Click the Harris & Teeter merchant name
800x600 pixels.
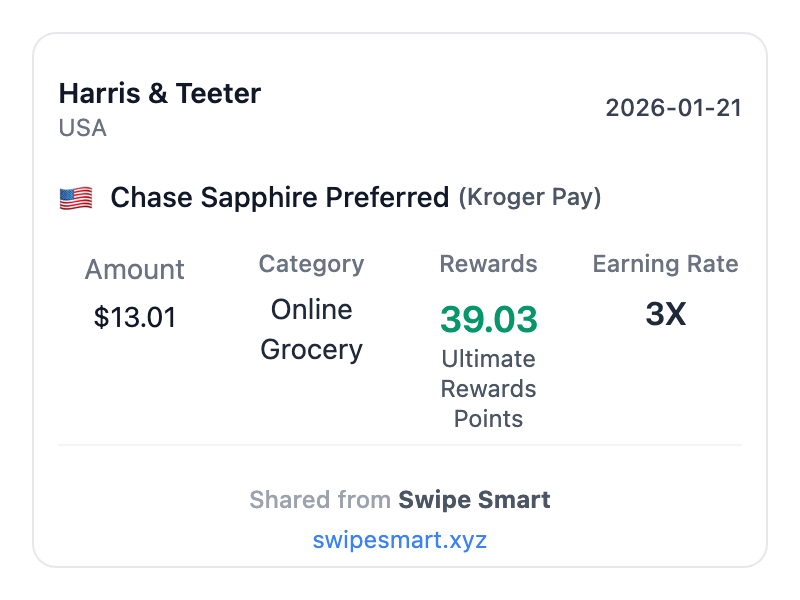click(x=160, y=94)
